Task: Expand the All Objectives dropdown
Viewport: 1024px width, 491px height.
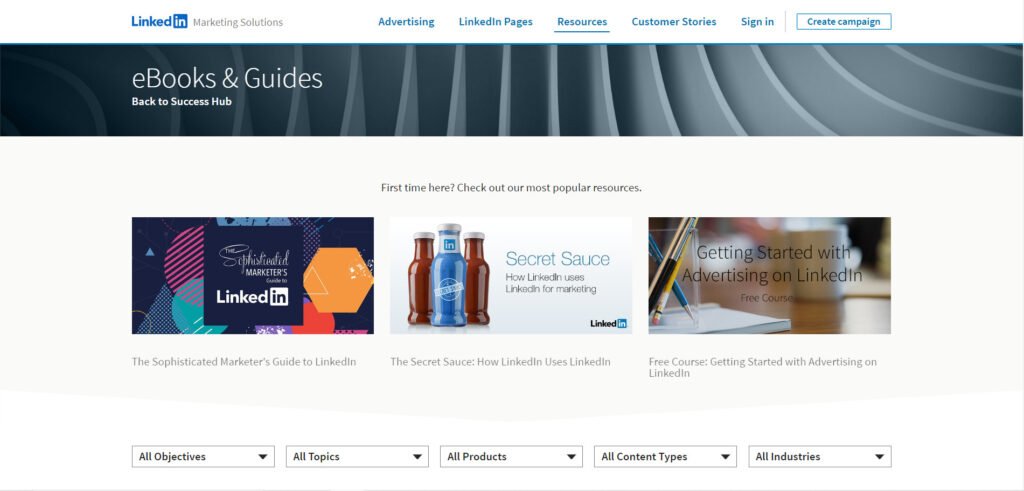Action: tap(203, 457)
